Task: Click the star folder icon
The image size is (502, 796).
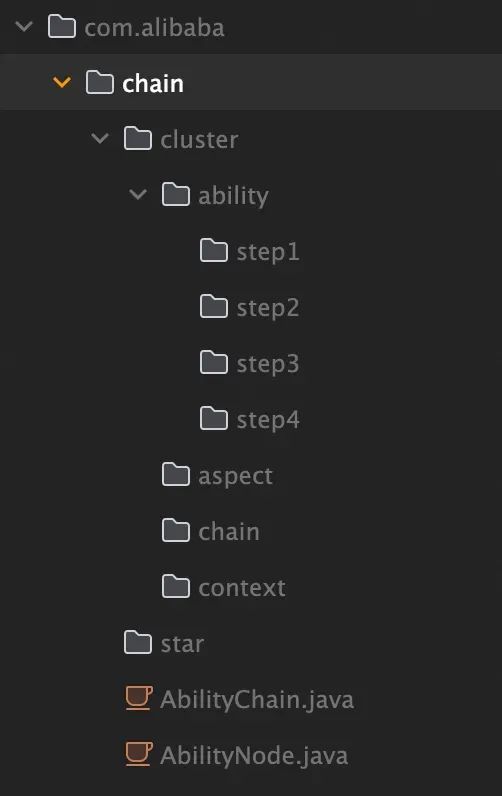Action: click(138, 643)
